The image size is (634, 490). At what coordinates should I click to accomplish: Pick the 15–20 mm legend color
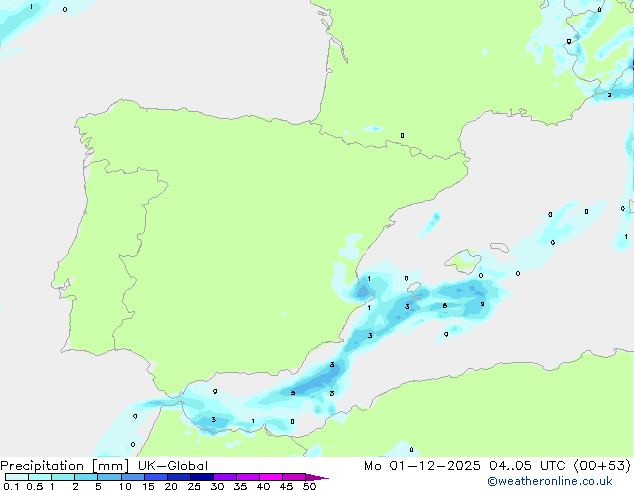156,477
